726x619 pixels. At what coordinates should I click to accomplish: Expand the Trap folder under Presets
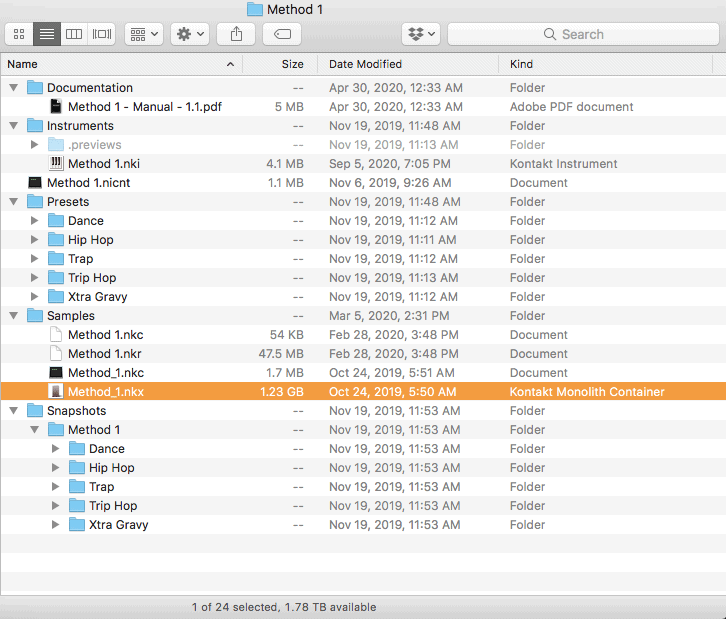pyautogui.click(x=35, y=258)
